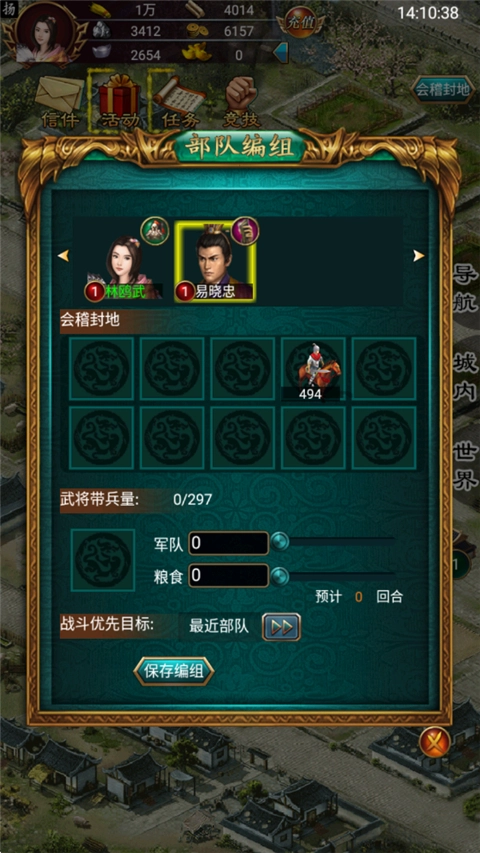This screenshot has width=480, height=853.
Task: Open the 信件 mail envelope icon
Action: click(59, 101)
